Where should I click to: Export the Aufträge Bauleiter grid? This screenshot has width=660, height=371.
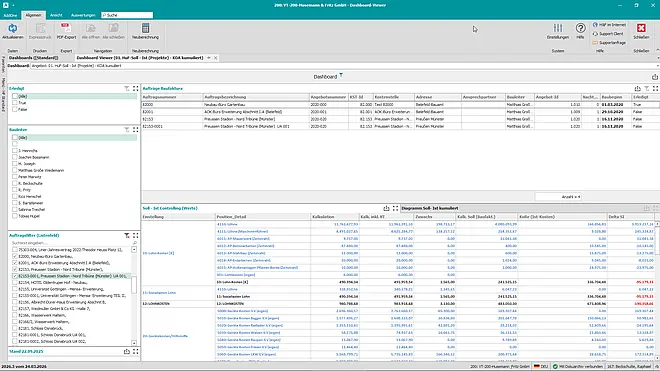638,88
